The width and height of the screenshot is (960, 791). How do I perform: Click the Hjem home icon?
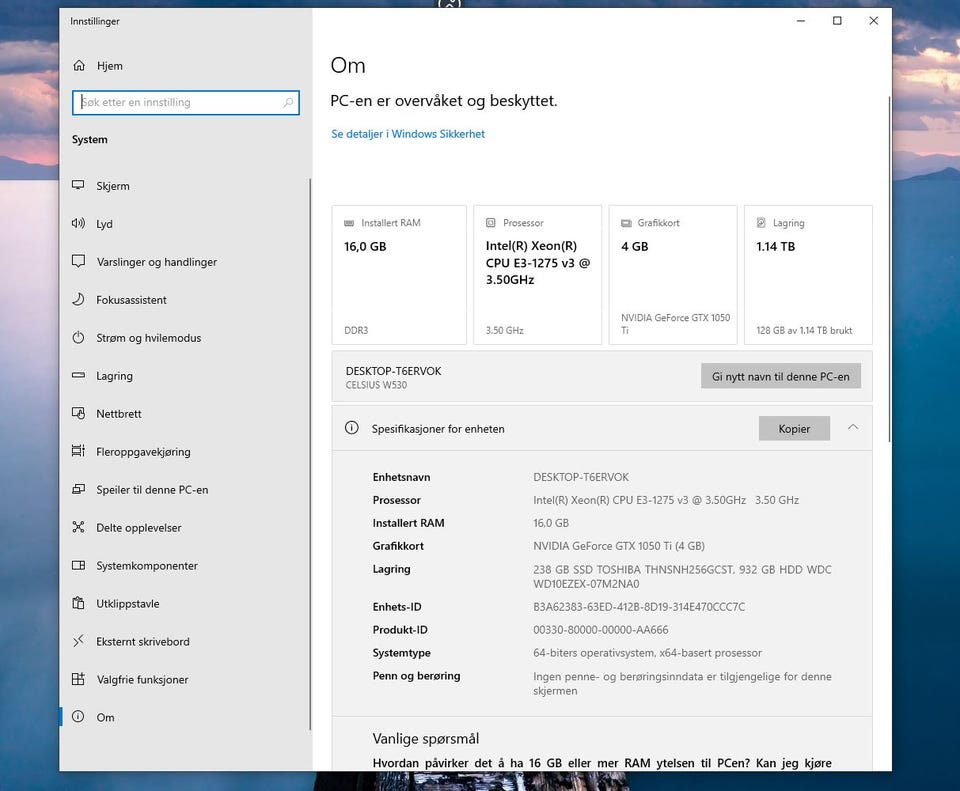[x=79, y=66]
